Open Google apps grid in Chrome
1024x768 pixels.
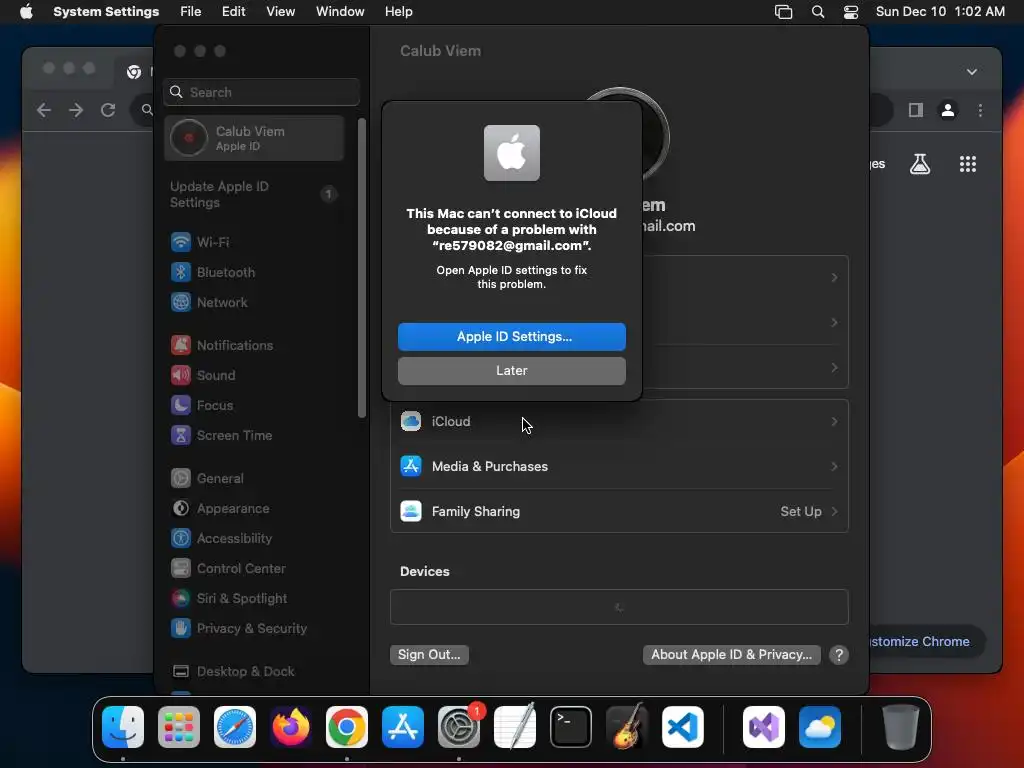968,164
